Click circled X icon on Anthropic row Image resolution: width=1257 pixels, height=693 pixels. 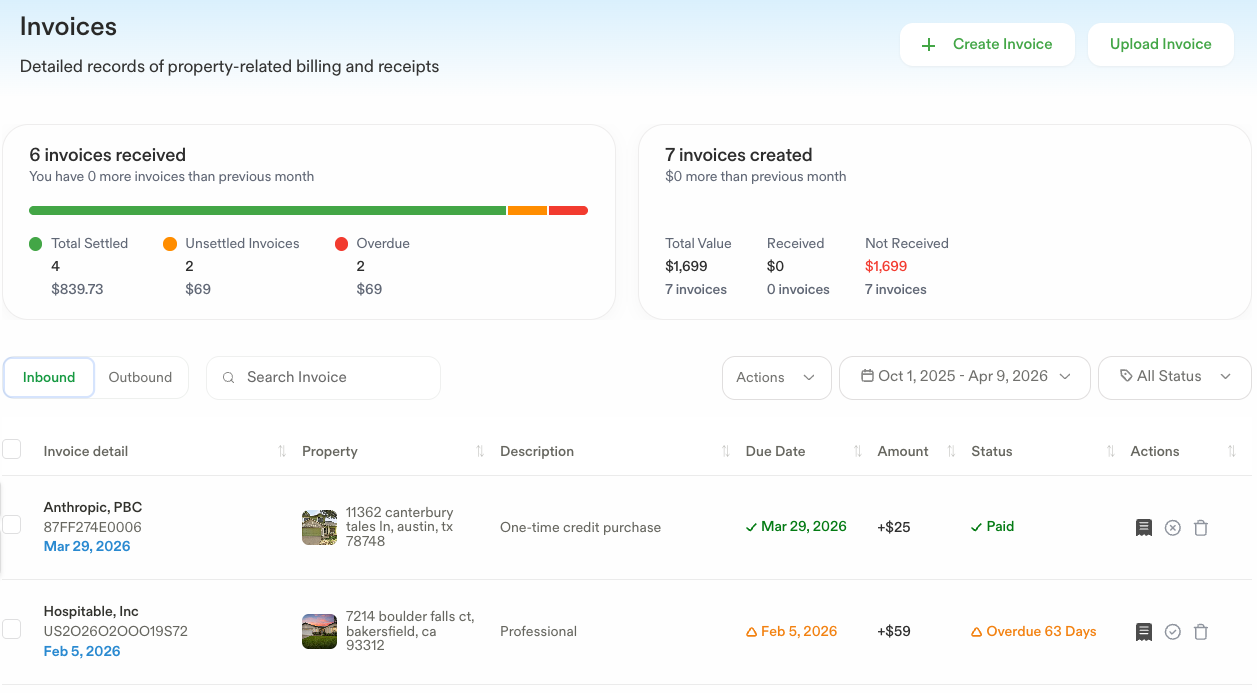click(1173, 527)
